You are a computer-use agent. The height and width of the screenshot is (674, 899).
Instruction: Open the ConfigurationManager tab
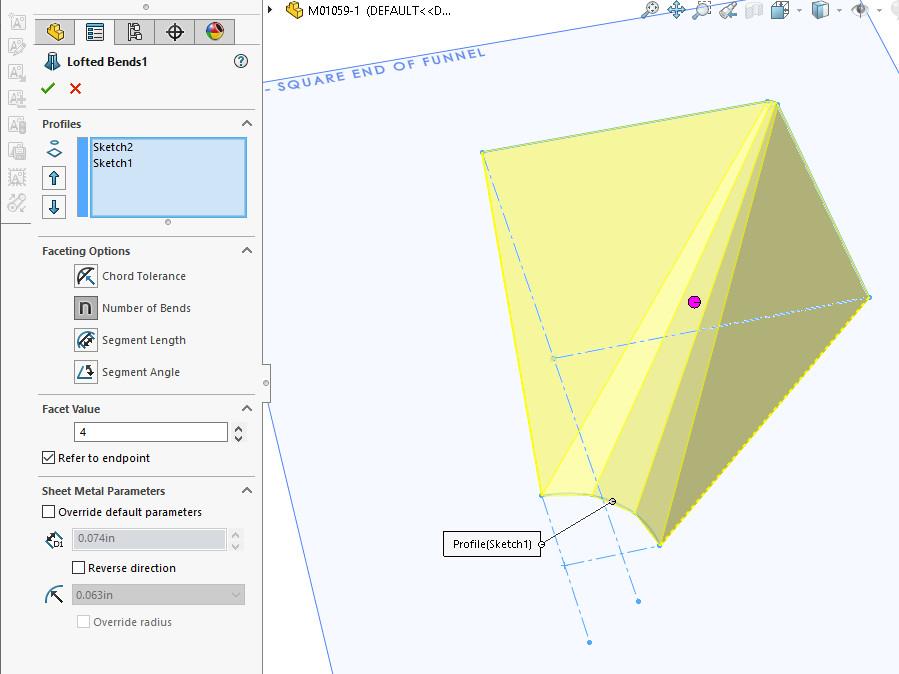pos(135,31)
